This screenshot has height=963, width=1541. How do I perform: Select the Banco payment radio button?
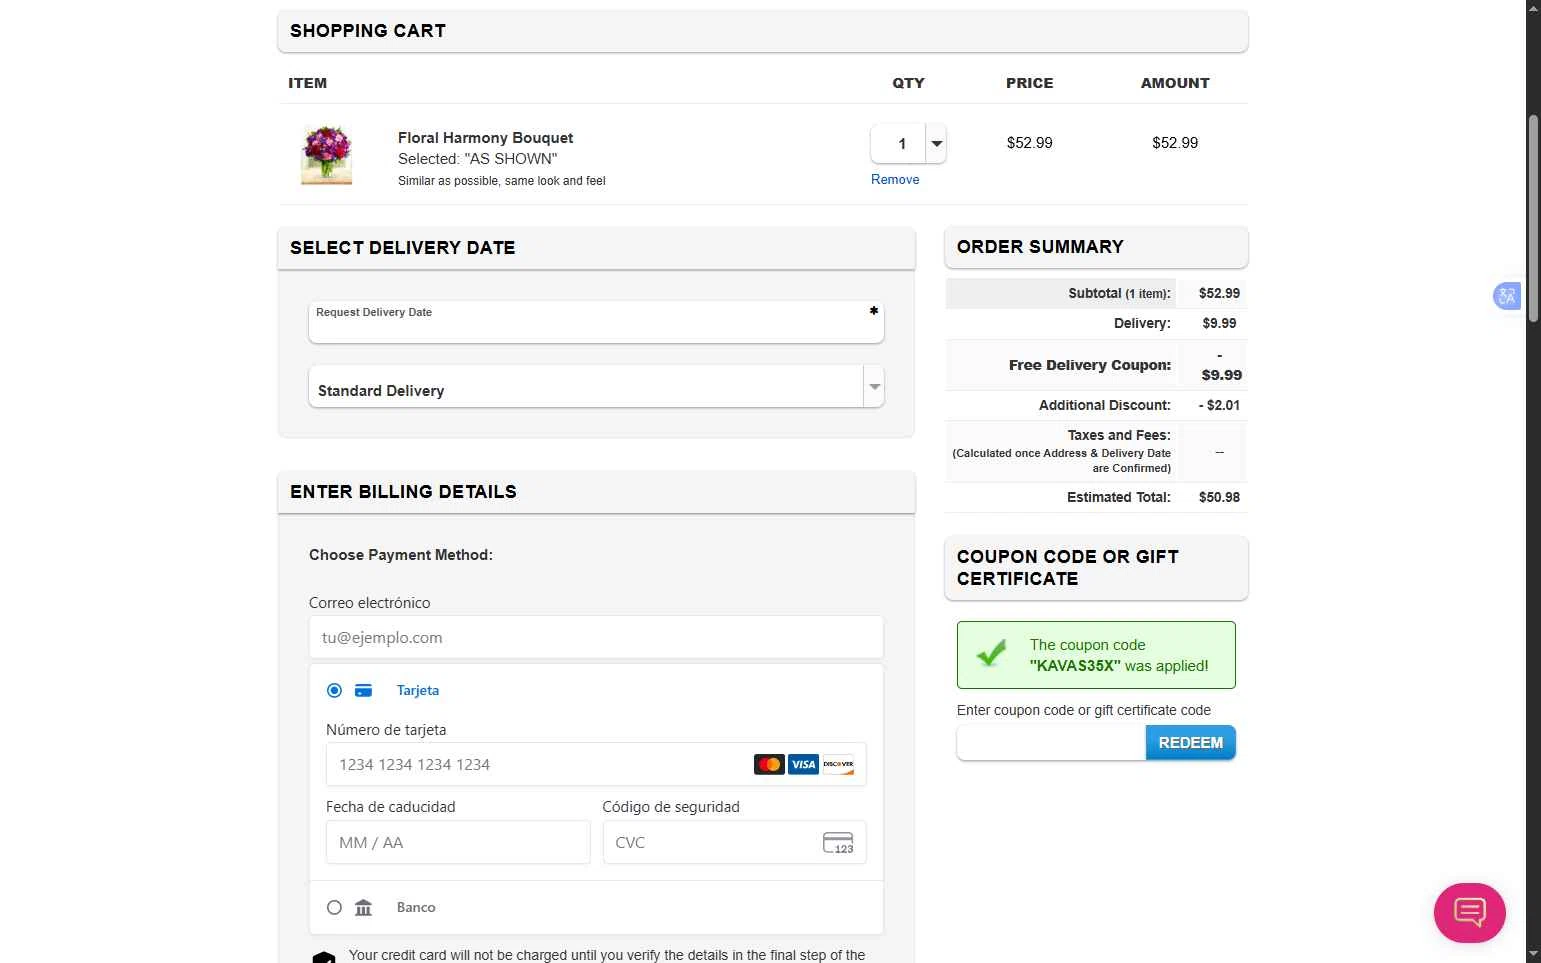pyautogui.click(x=334, y=908)
